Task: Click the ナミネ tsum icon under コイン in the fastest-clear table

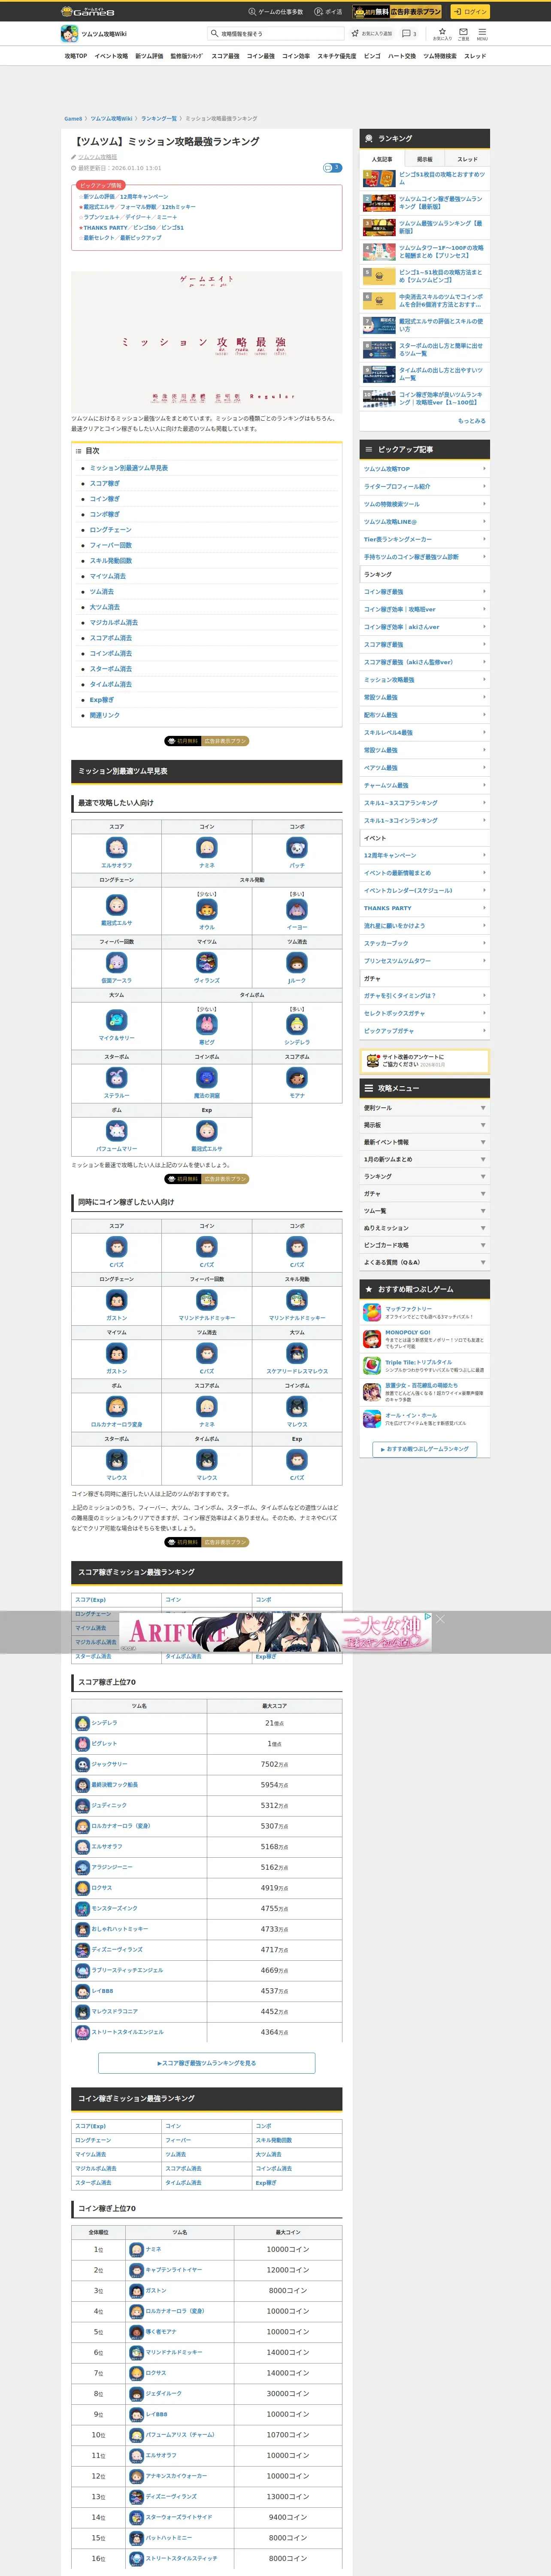Action: [x=206, y=847]
